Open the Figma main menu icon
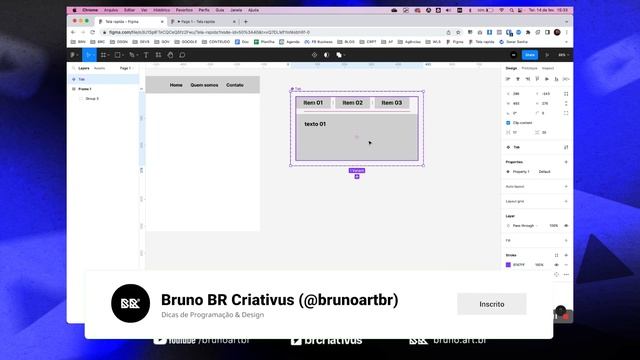 pyautogui.click(x=73, y=55)
